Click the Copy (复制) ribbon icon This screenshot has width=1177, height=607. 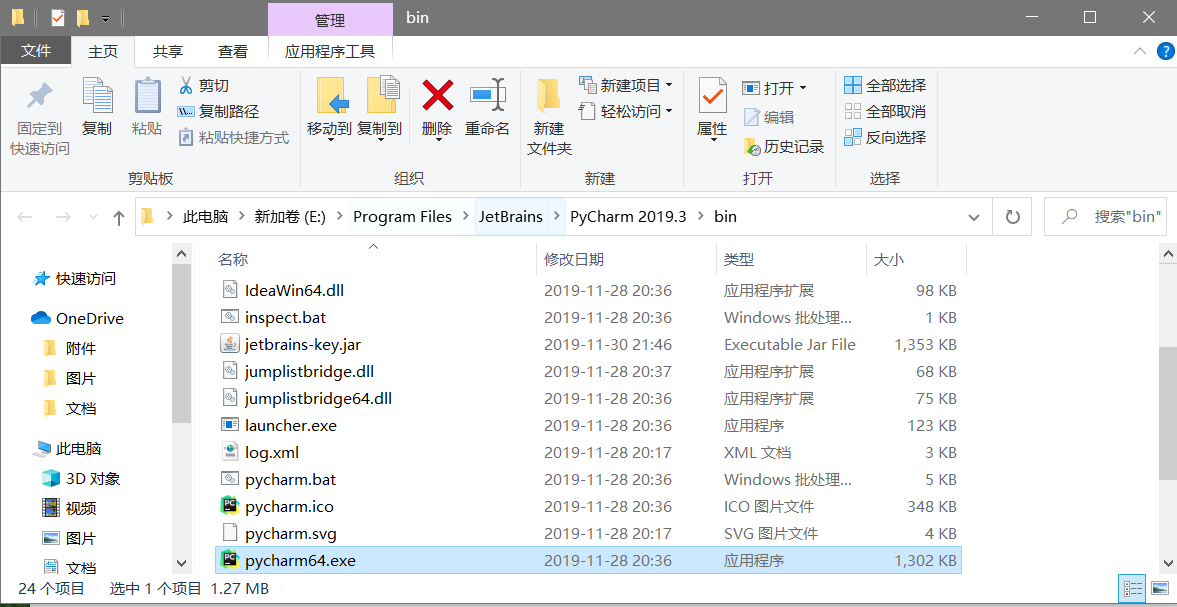[97, 96]
